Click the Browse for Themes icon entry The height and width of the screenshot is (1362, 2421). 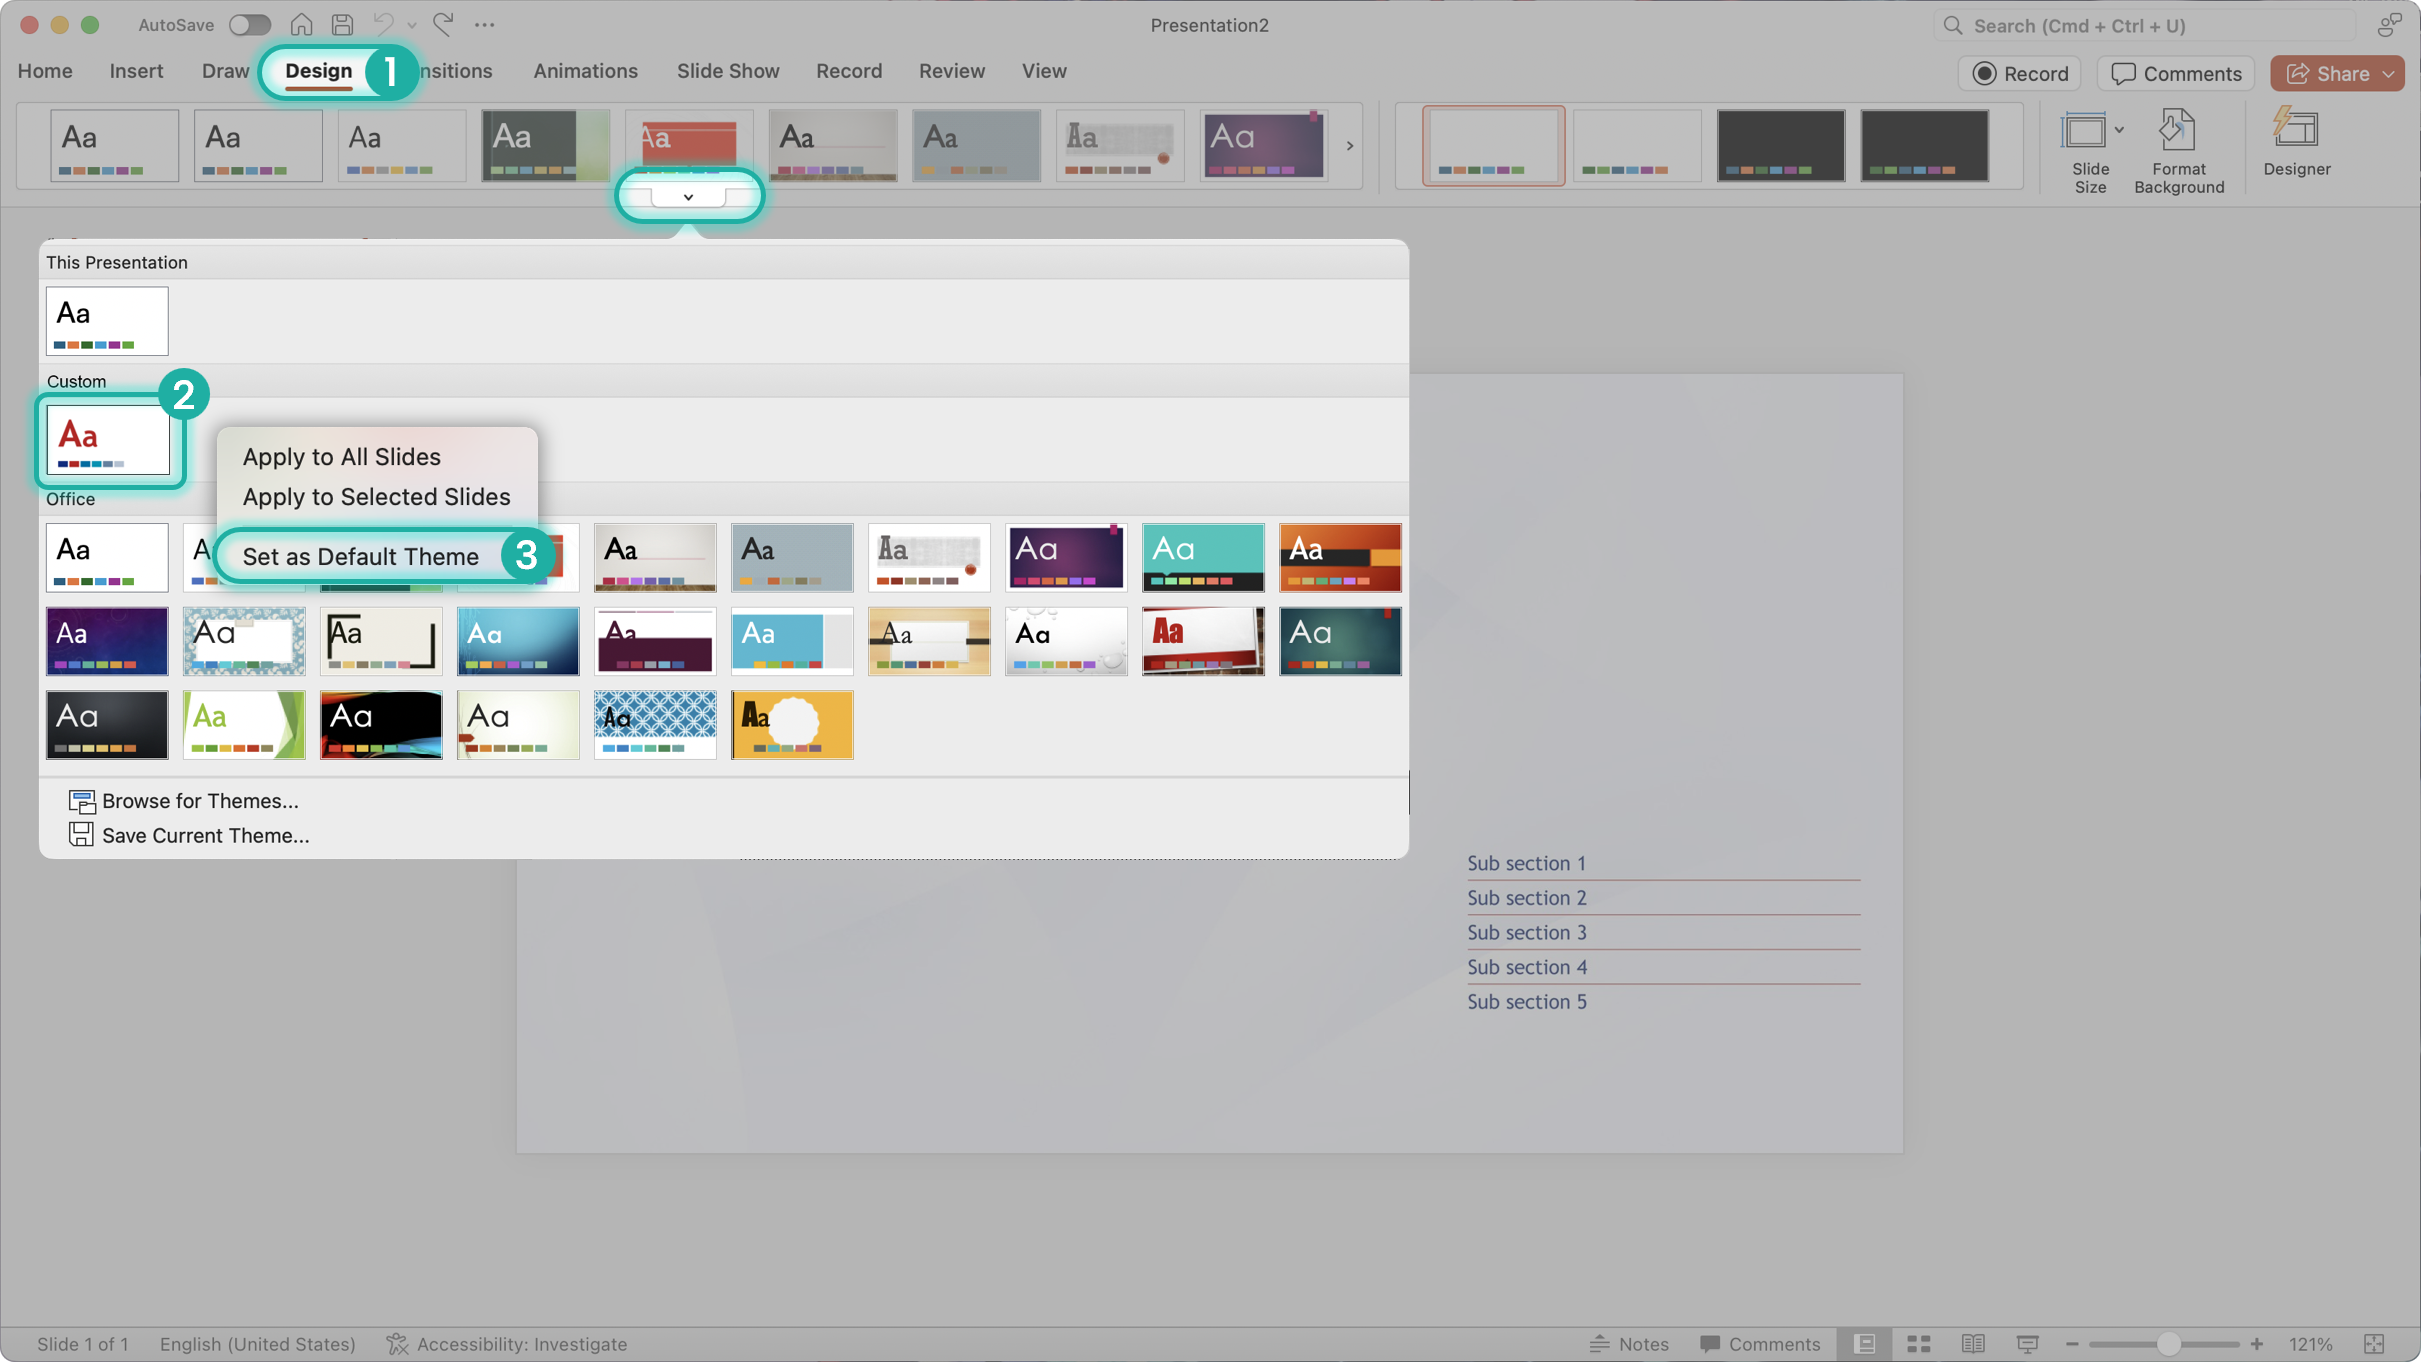pyautogui.click(x=184, y=801)
